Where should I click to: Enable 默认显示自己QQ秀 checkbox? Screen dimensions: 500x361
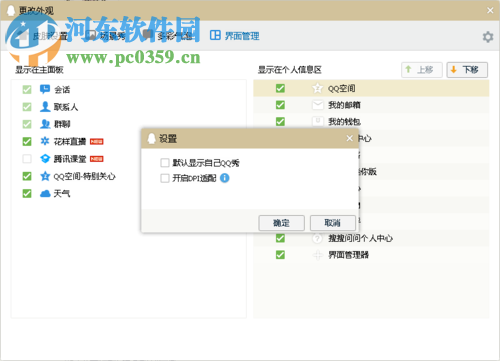(165, 163)
